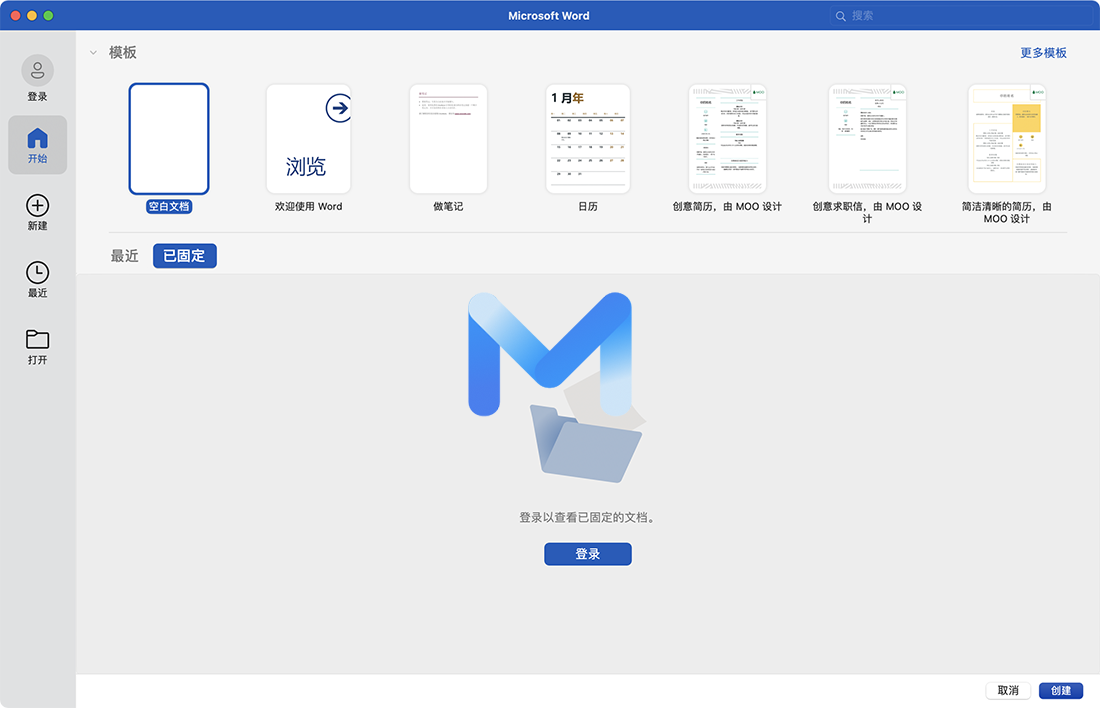This screenshot has width=1100, height=708.
Task: Click the Open folder icon 打开
Action: point(37,340)
